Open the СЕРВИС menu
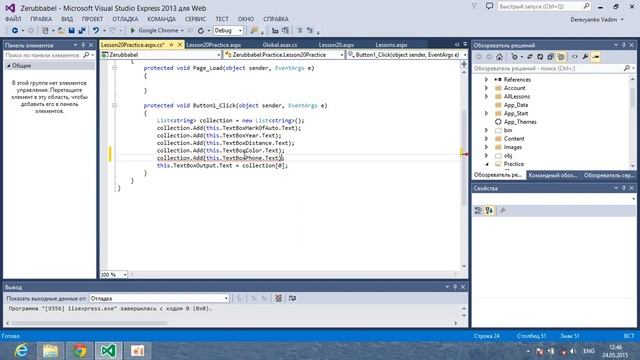Viewport: 640px width, 360px height. pos(195,19)
